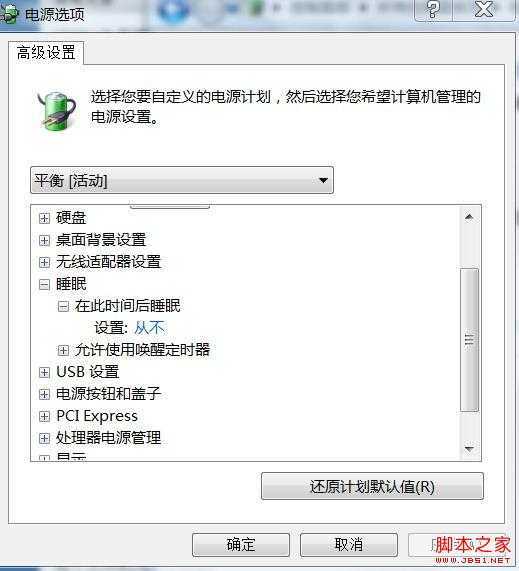Confirm with the 确定 button
Viewport: 519px width, 571px height.
(x=241, y=545)
